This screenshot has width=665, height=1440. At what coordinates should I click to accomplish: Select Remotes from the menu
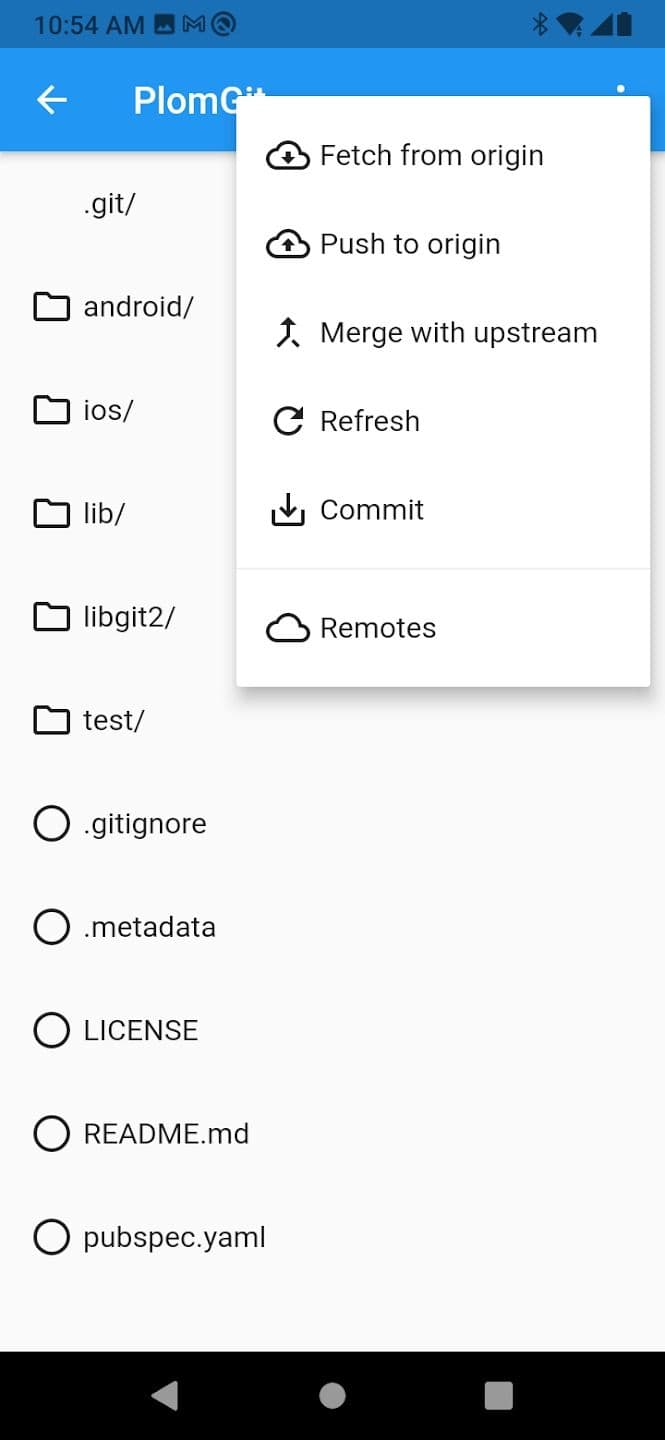point(378,627)
